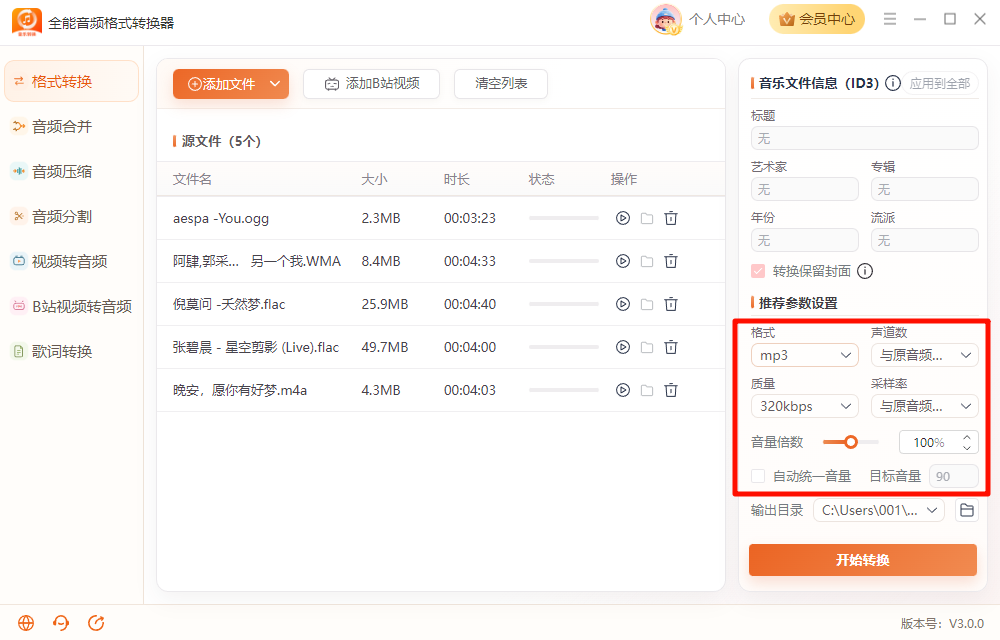Play the 晚安，愿你有好梦.m4a file
1000x640 pixels.
(x=622, y=390)
